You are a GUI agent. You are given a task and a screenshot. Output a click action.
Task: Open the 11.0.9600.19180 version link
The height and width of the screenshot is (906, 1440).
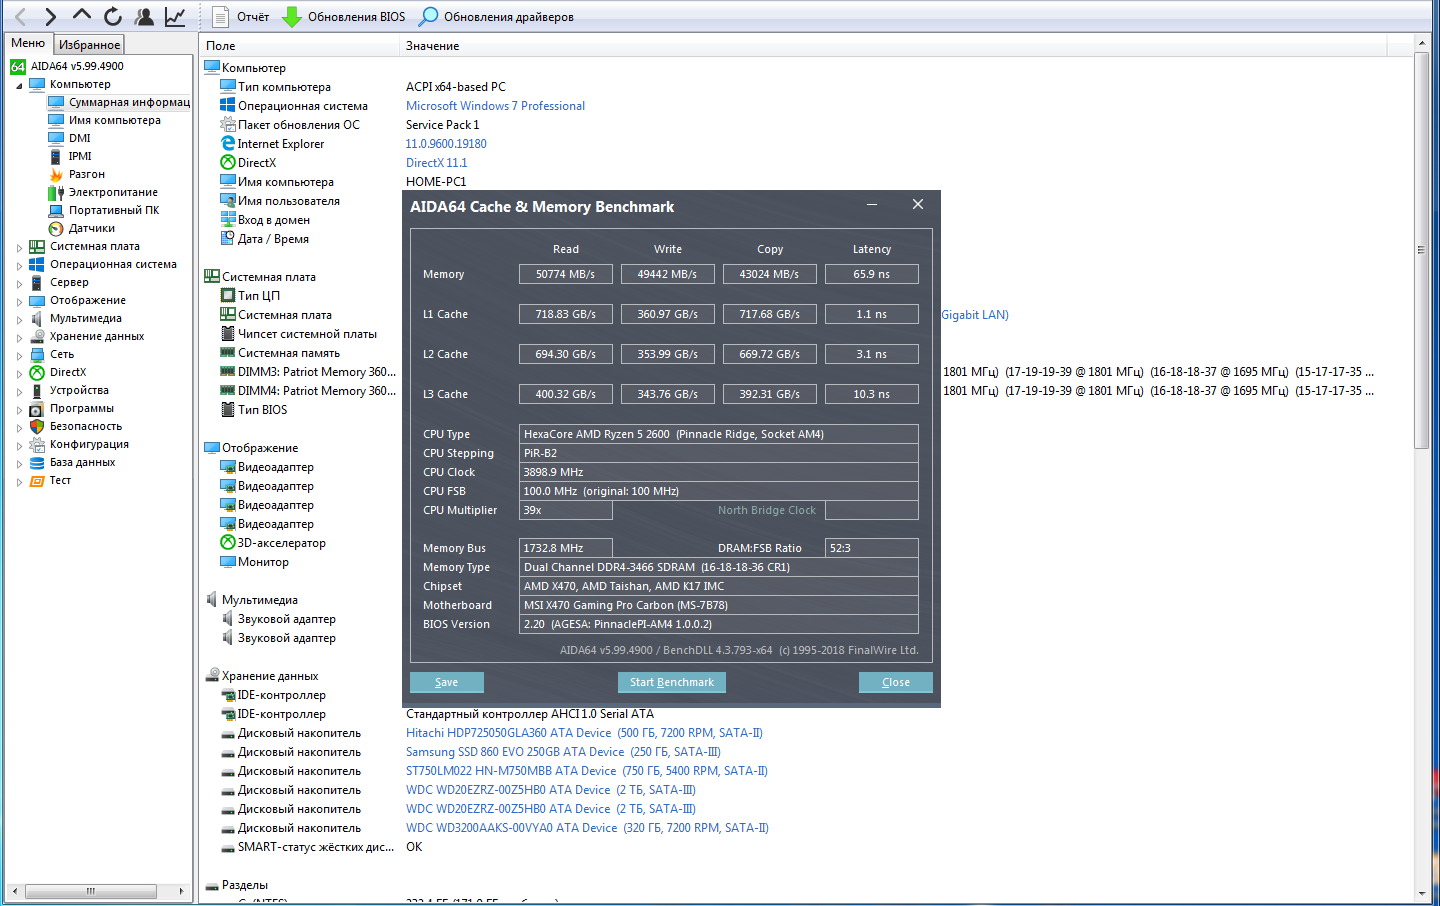point(446,144)
